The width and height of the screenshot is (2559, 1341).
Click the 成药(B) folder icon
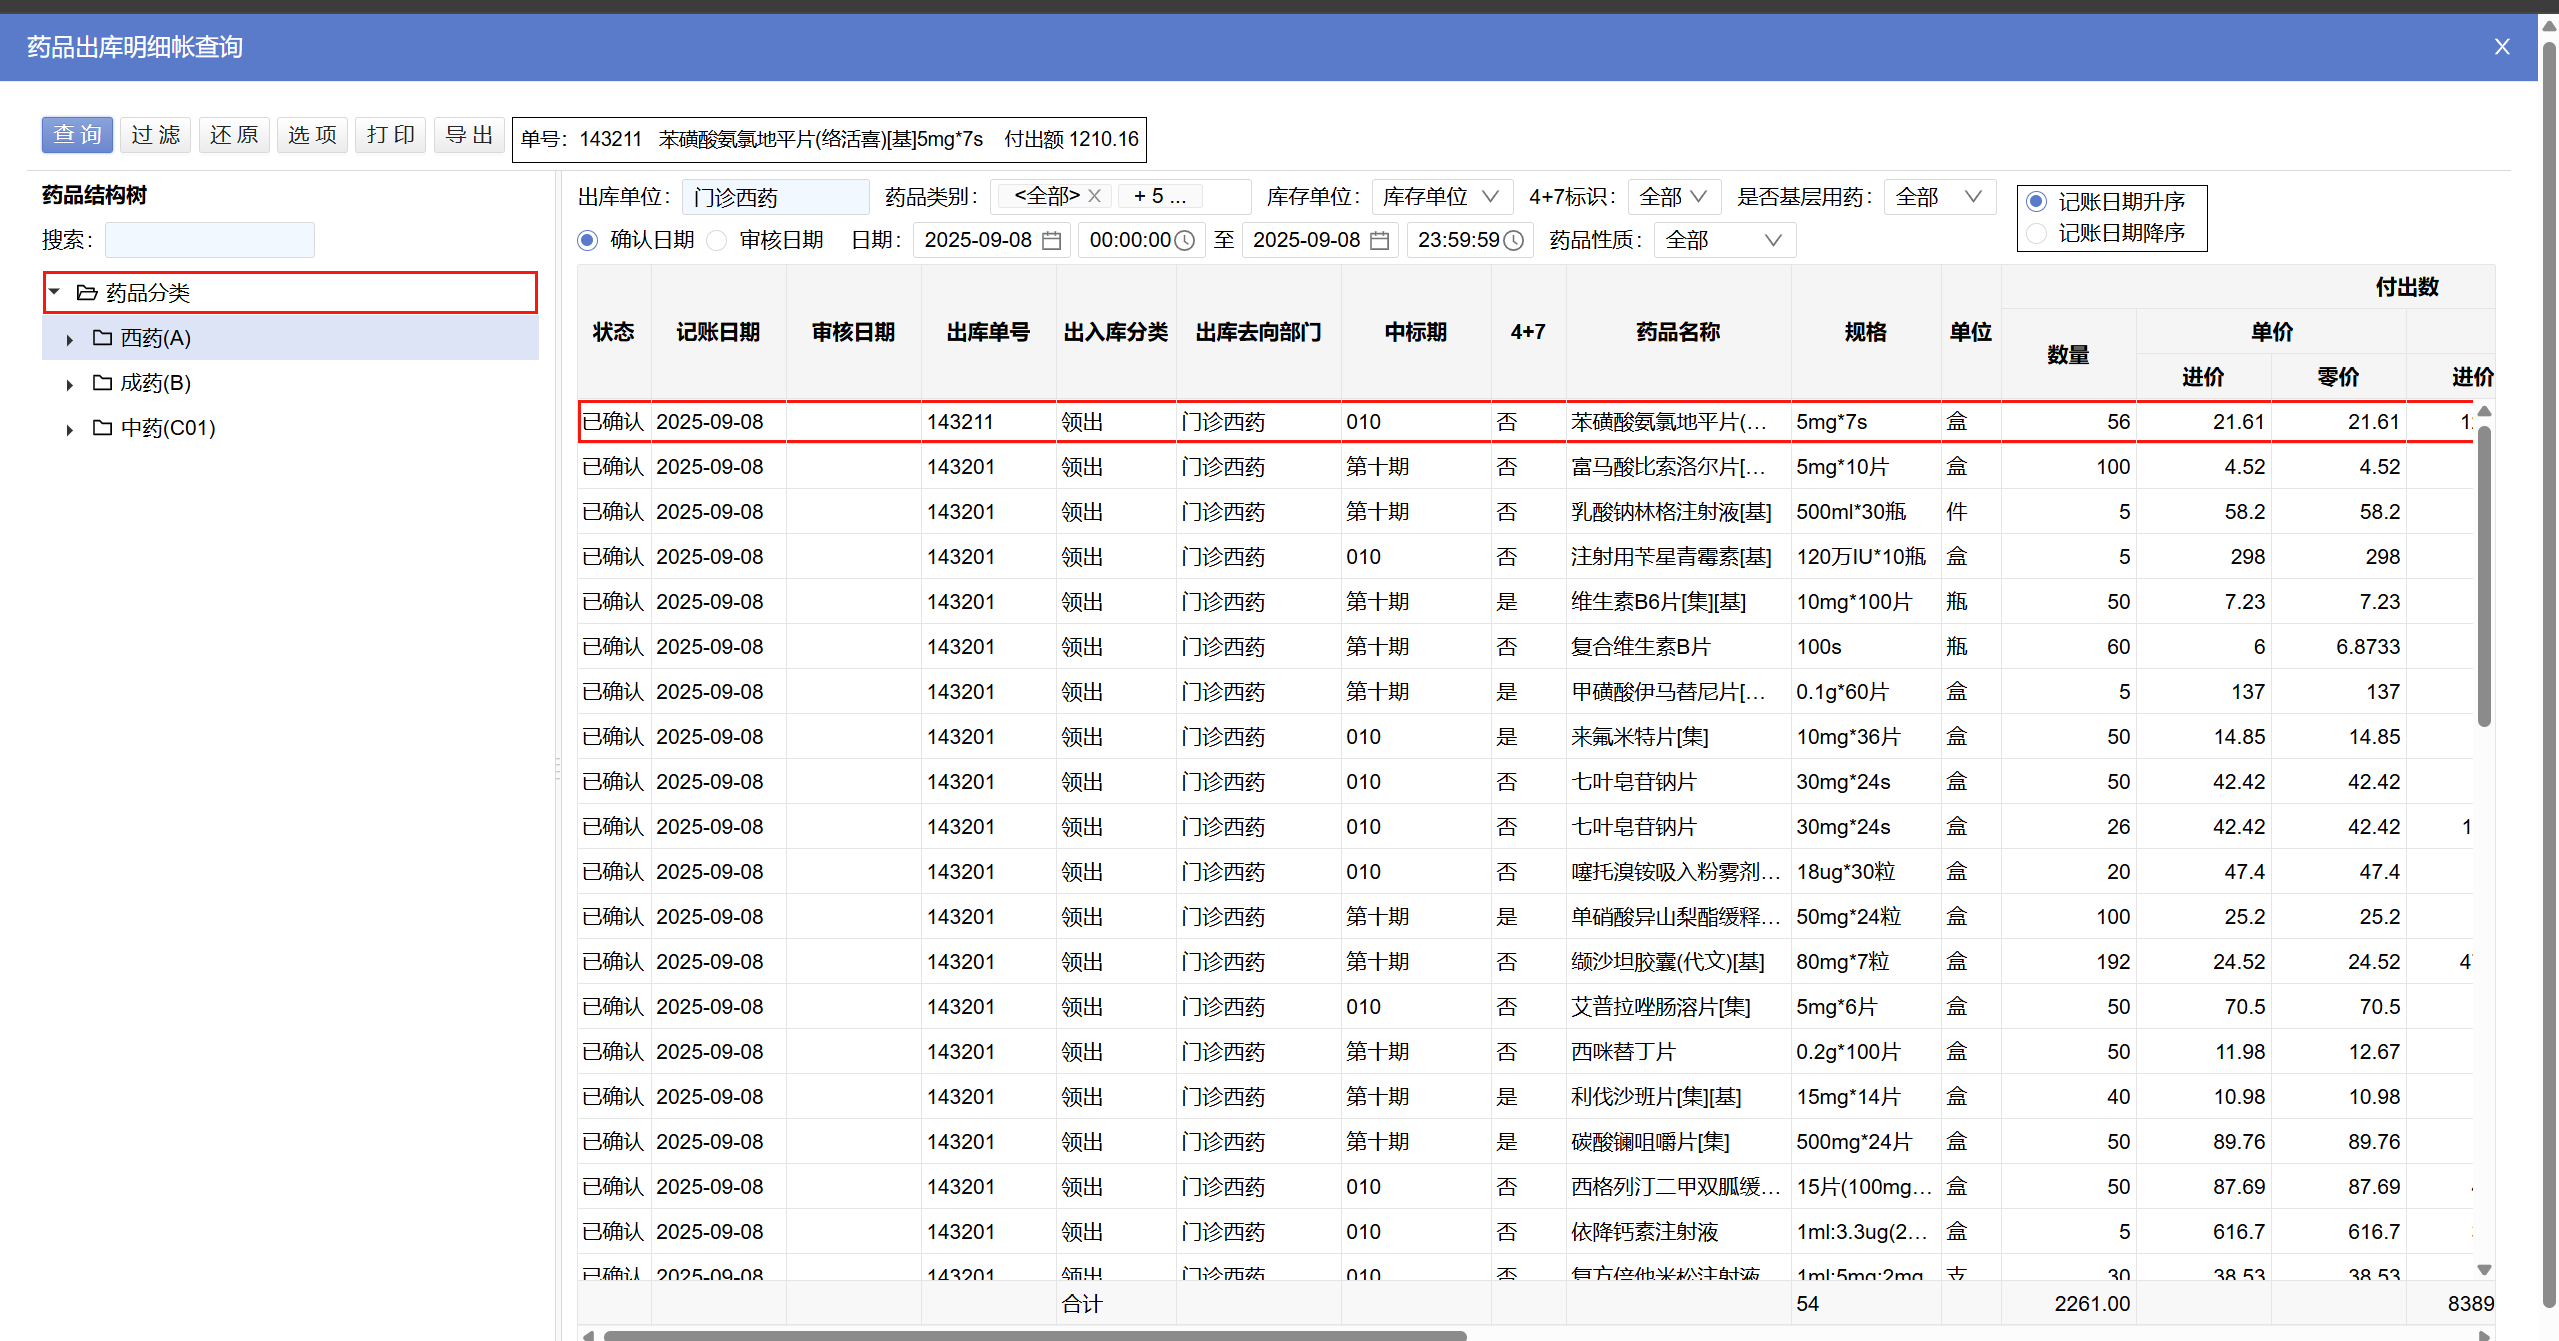click(x=102, y=383)
